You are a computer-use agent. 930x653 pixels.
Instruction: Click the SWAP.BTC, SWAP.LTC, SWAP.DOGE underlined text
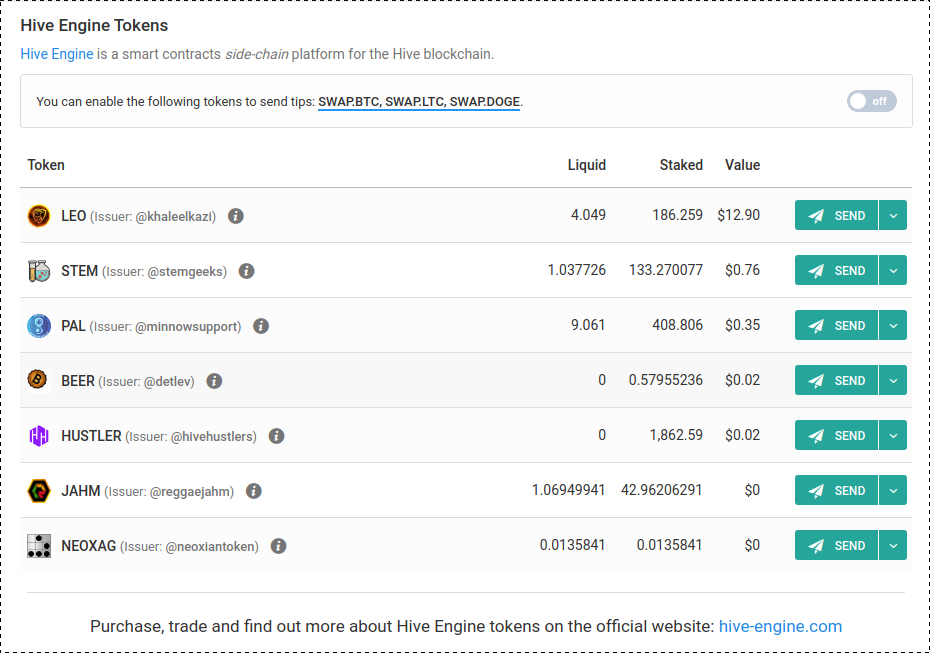(419, 101)
